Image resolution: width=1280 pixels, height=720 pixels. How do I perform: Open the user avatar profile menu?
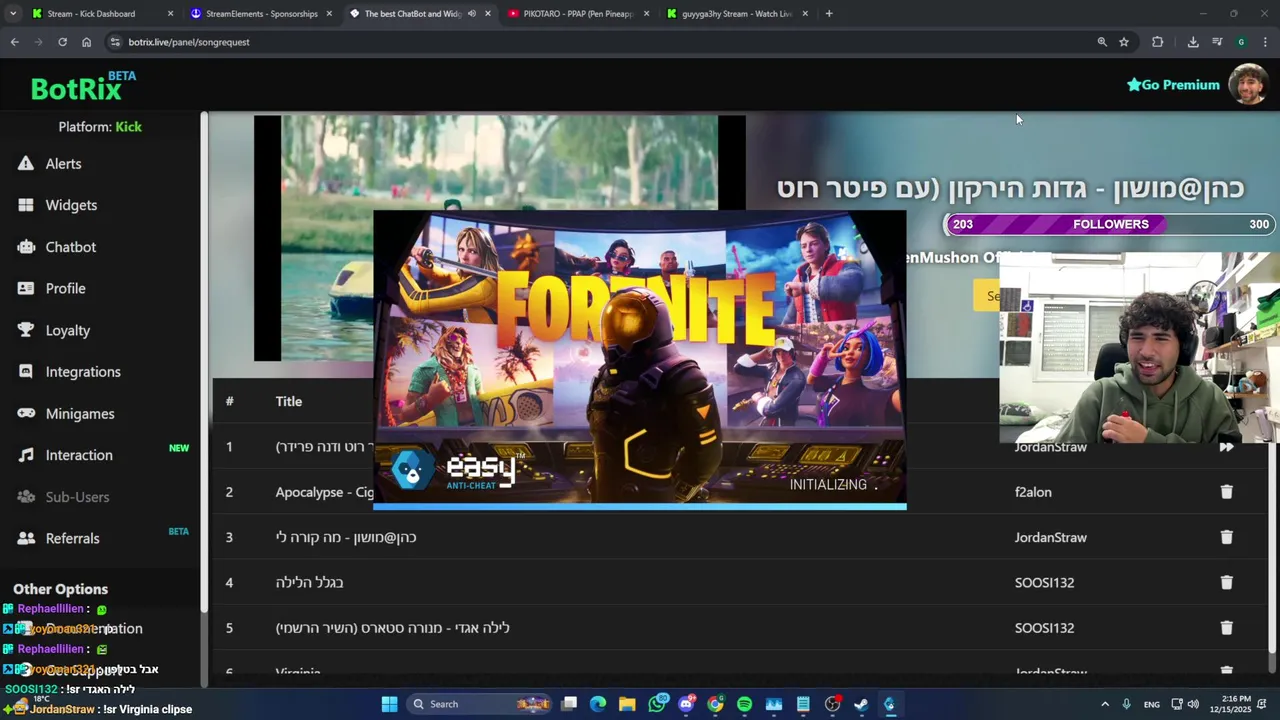(1248, 85)
